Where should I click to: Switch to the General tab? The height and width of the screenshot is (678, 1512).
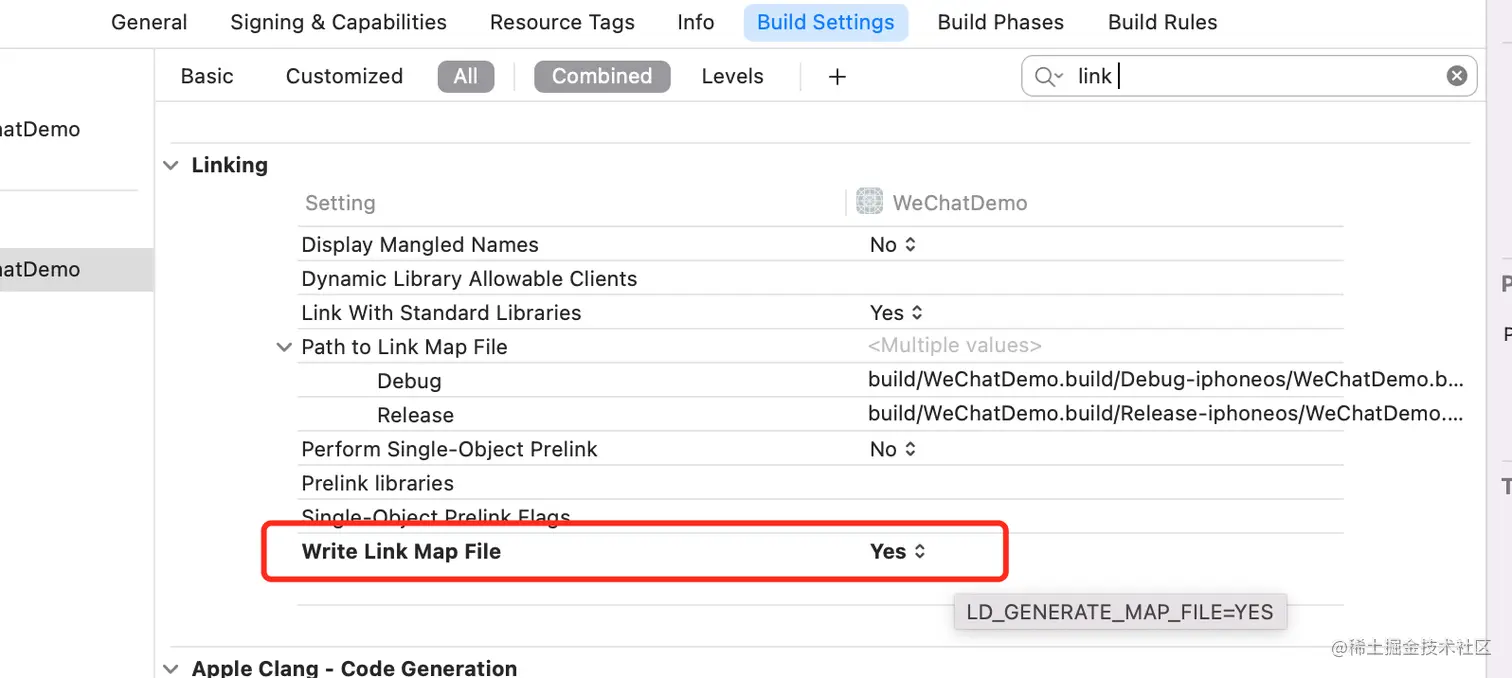[x=149, y=22]
